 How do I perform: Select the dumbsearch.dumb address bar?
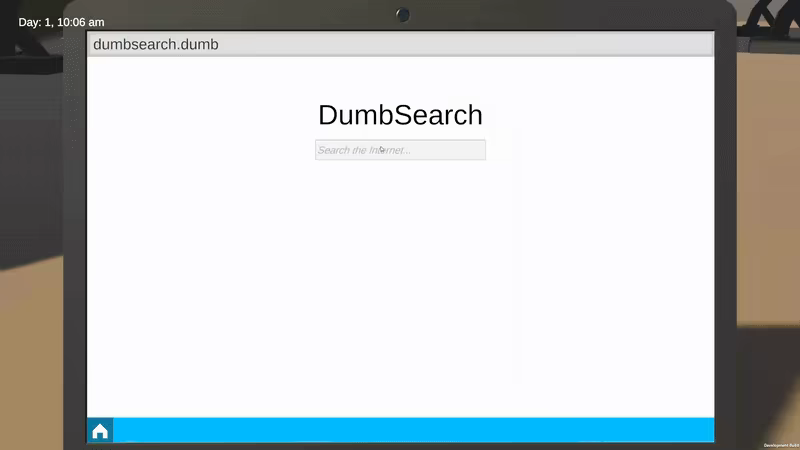point(400,44)
